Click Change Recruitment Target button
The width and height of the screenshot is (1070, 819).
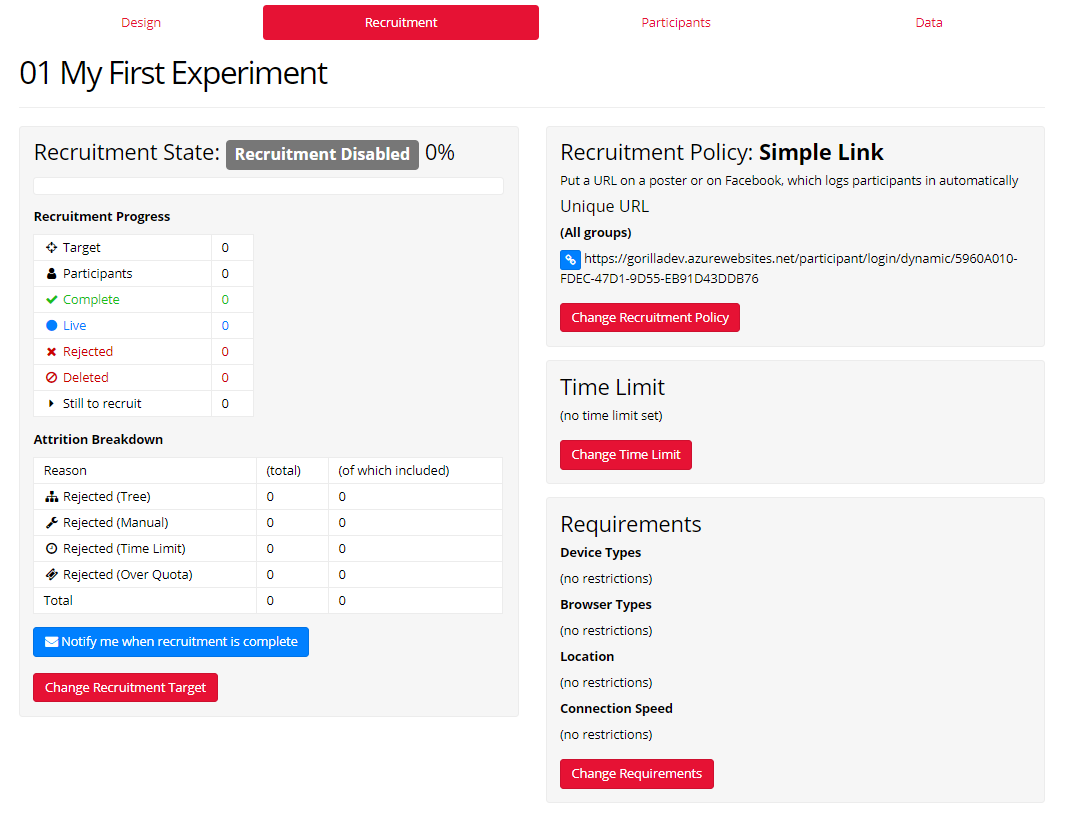[125, 688]
